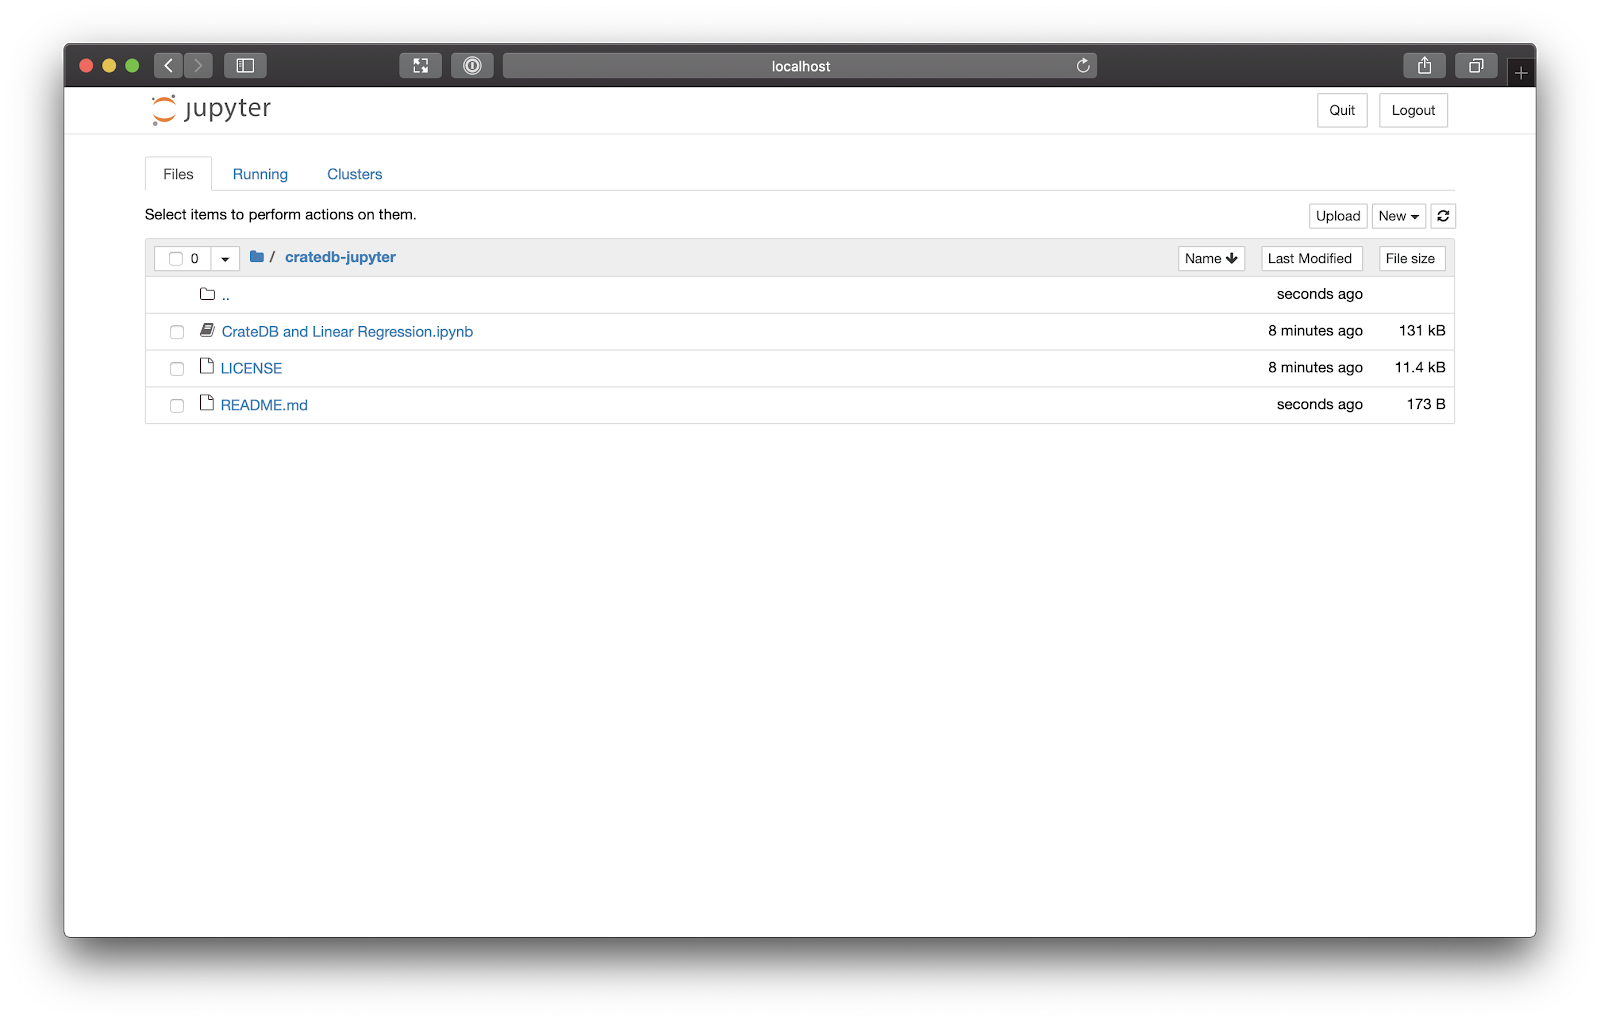Switch to the Running tab
Screen dimensions: 1600x1022
tap(260, 174)
